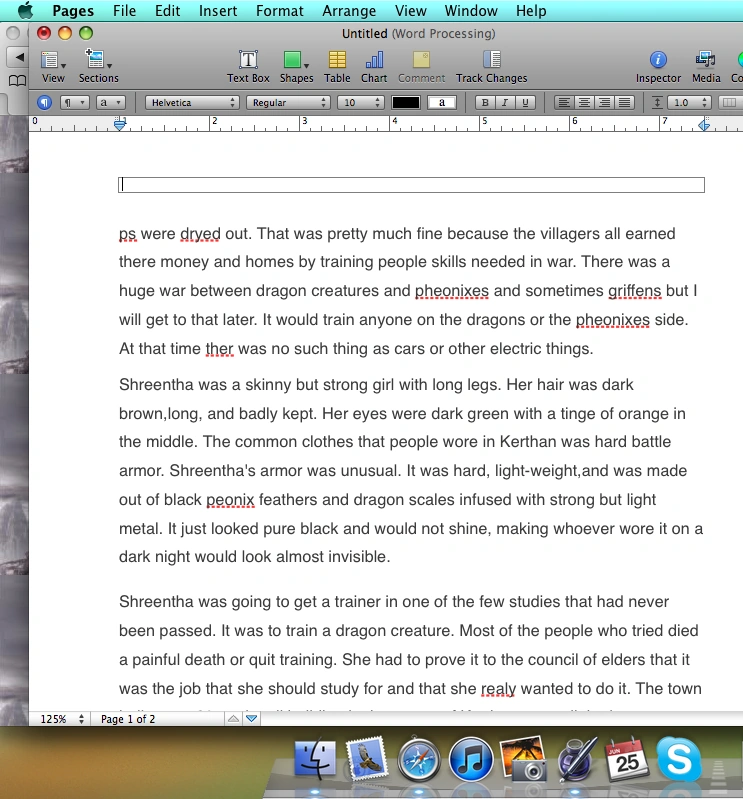The height and width of the screenshot is (799, 743).
Task: Open the View toolbar button
Action: pyautogui.click(x=53, y=66)
